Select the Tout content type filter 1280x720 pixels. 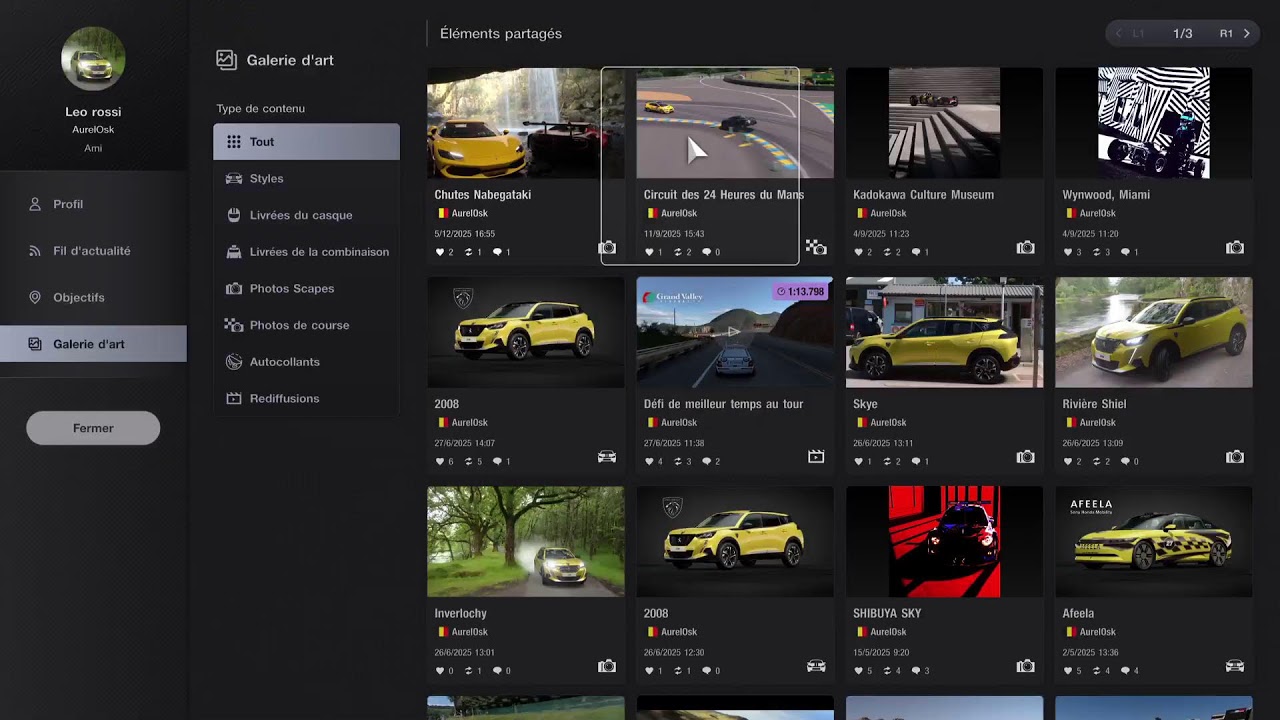[306, 142]
